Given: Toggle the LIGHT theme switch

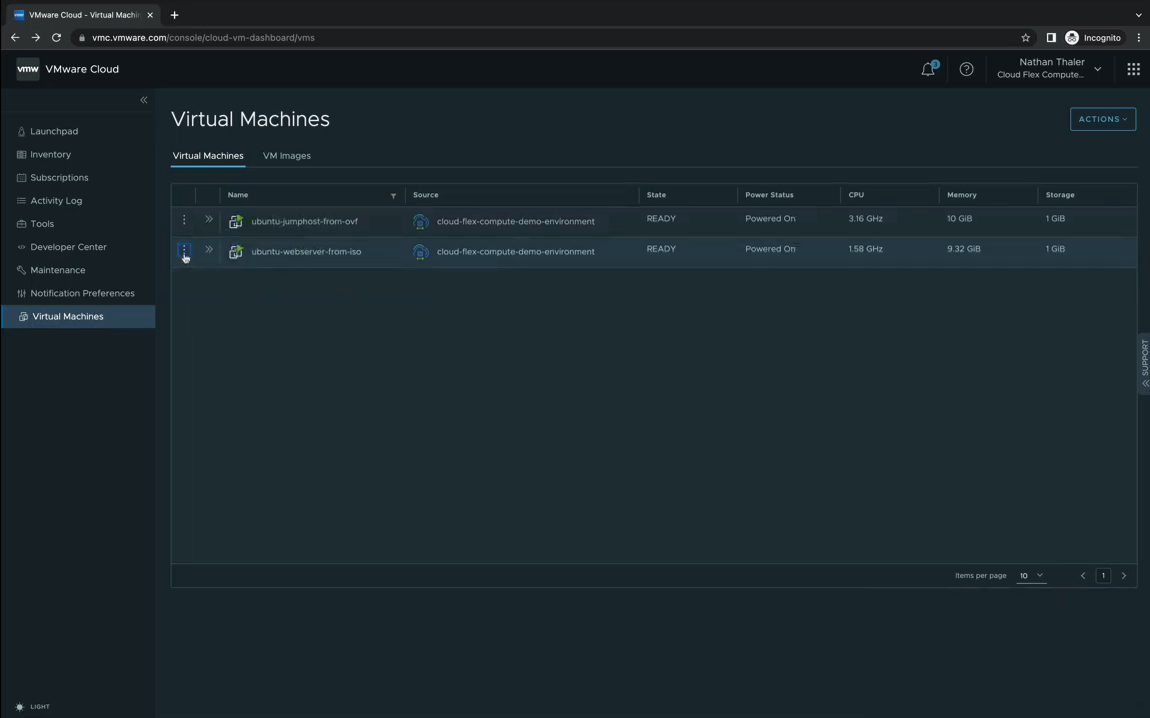Looking at the screenshot, I should pos(32,707).
